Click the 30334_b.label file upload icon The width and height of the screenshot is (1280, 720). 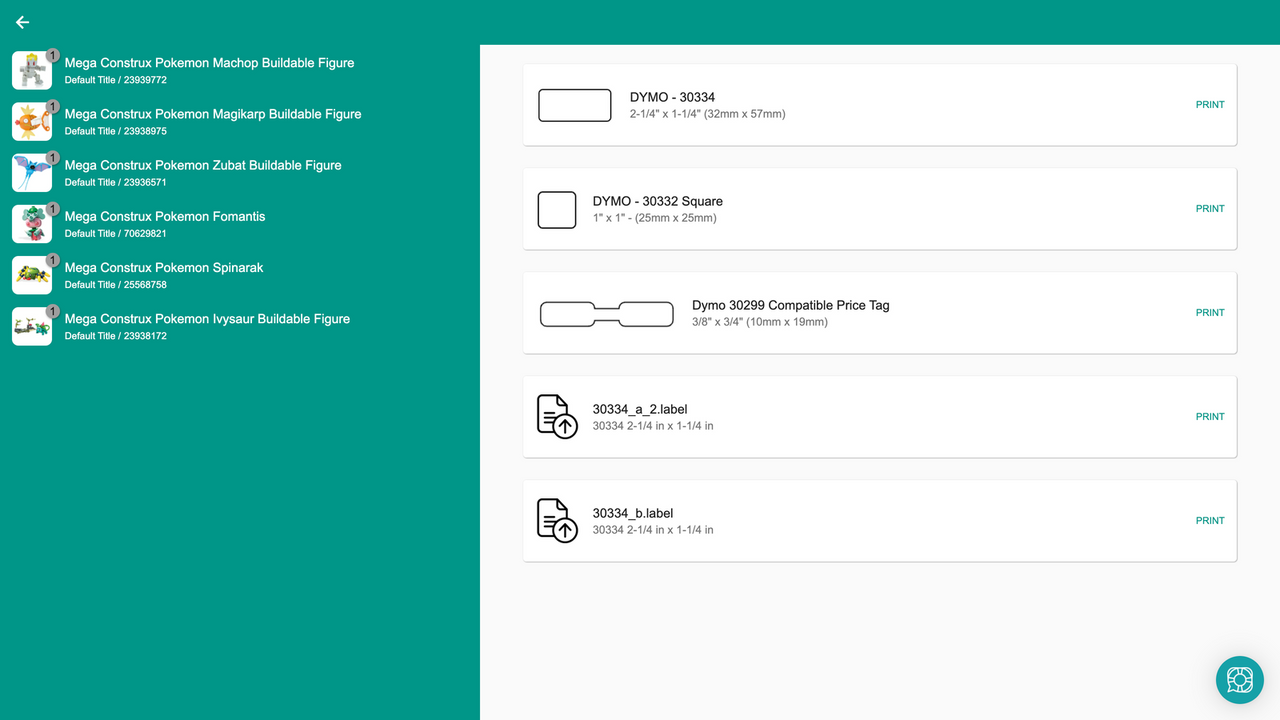557,520
